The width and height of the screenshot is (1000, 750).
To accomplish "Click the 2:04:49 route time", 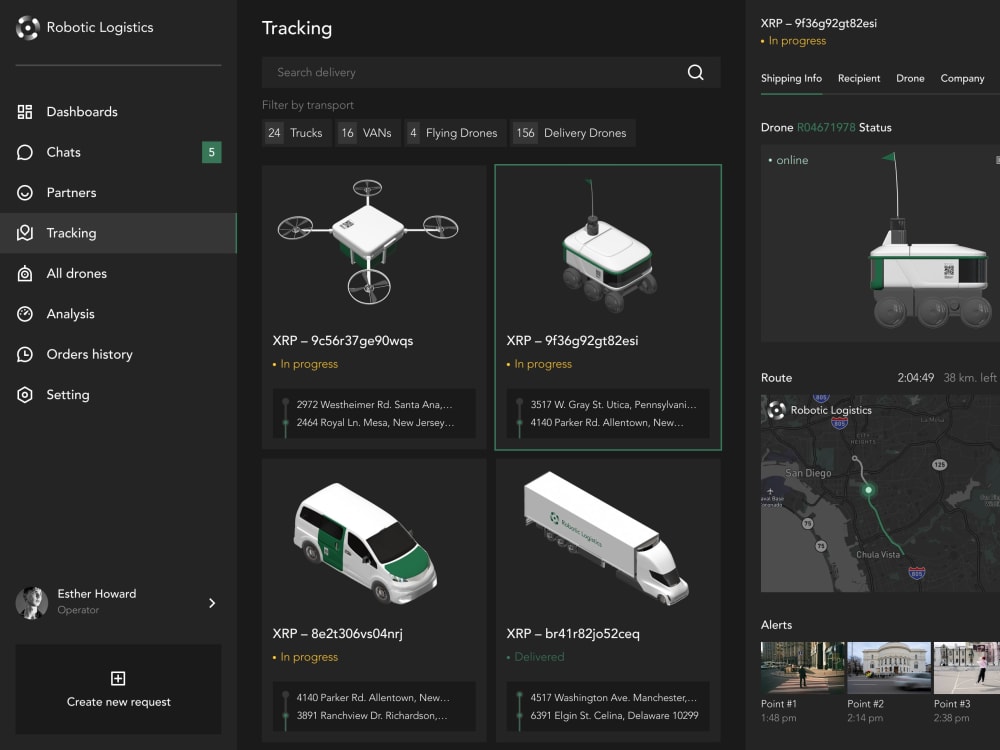I will click(915, 378).
